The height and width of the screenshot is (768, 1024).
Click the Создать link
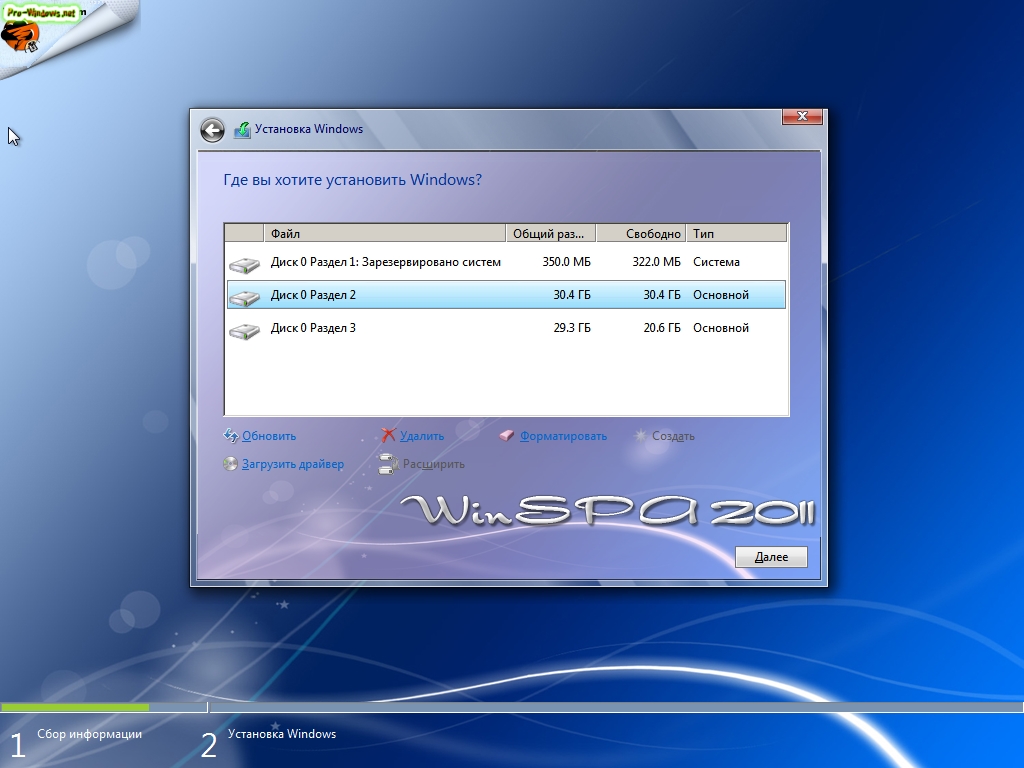(673, 436)
